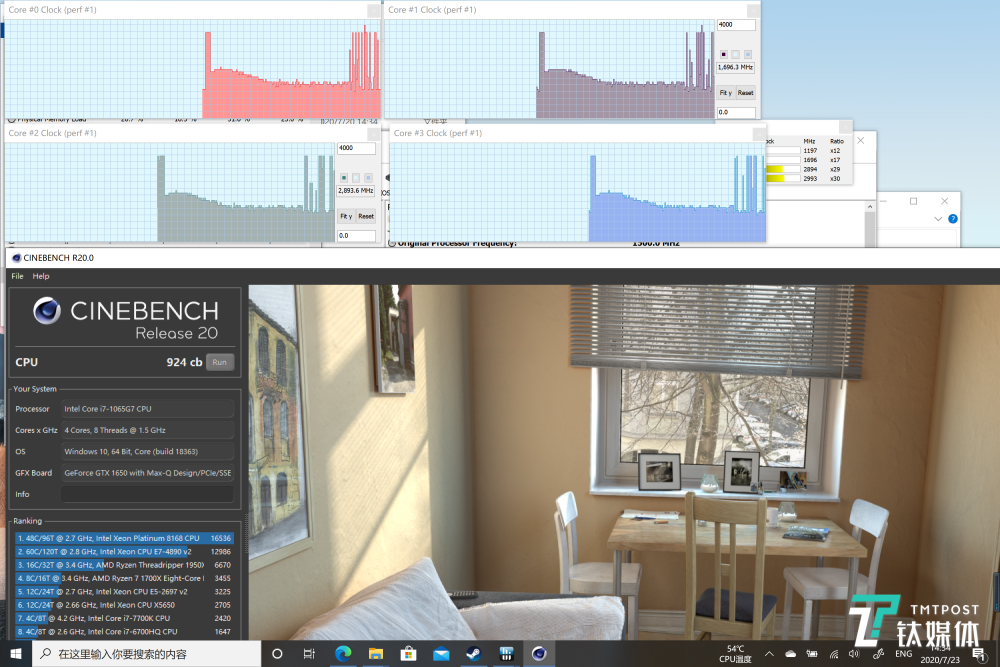Open Microsoft Store from the taskbar
The image size is (1000, 667).
[408, 654]
